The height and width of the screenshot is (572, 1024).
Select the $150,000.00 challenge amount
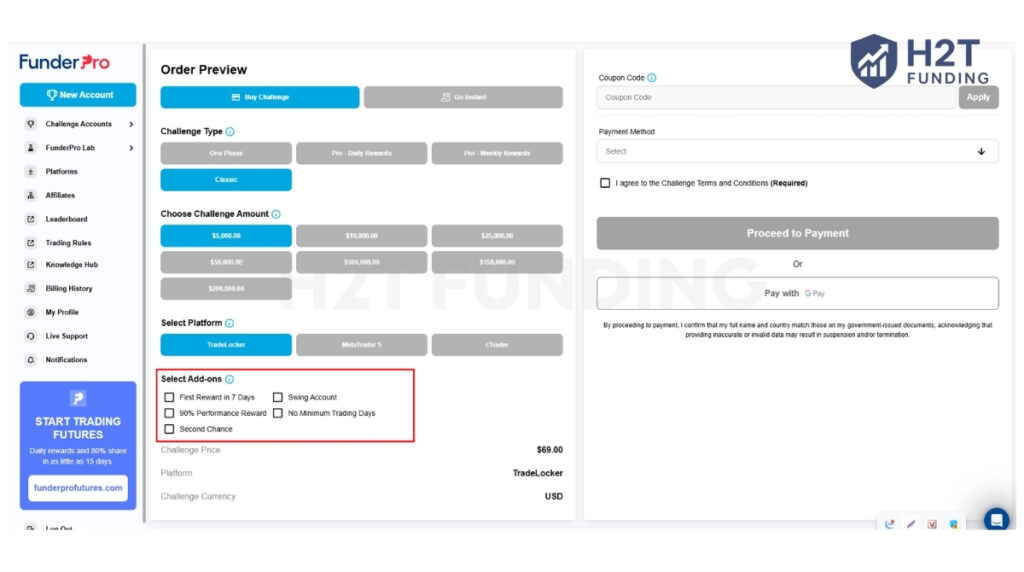(497, 262)
